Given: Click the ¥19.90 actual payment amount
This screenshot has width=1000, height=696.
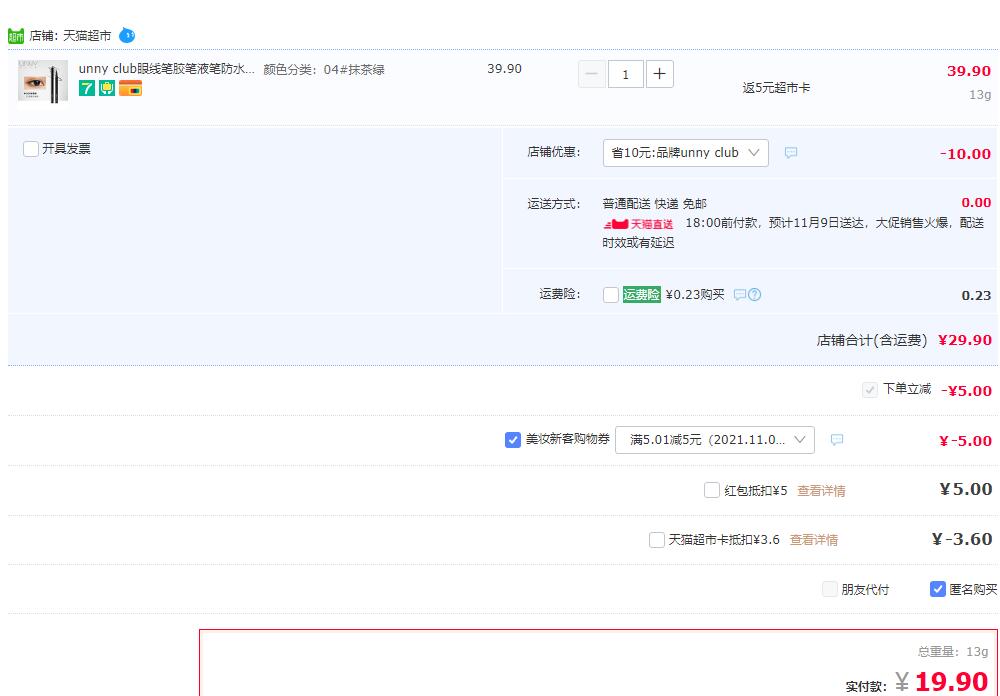Looking at the screenshot, I should click(942, 681).
